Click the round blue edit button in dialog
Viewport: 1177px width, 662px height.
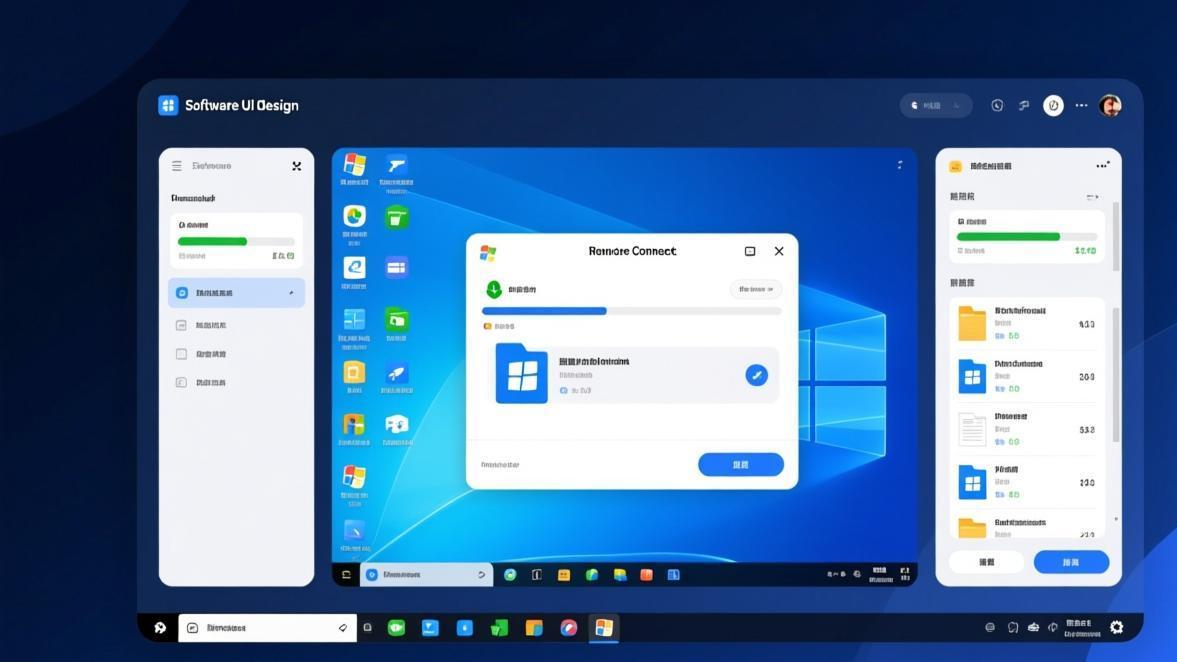pyautogui.click(x=757, y=375)
